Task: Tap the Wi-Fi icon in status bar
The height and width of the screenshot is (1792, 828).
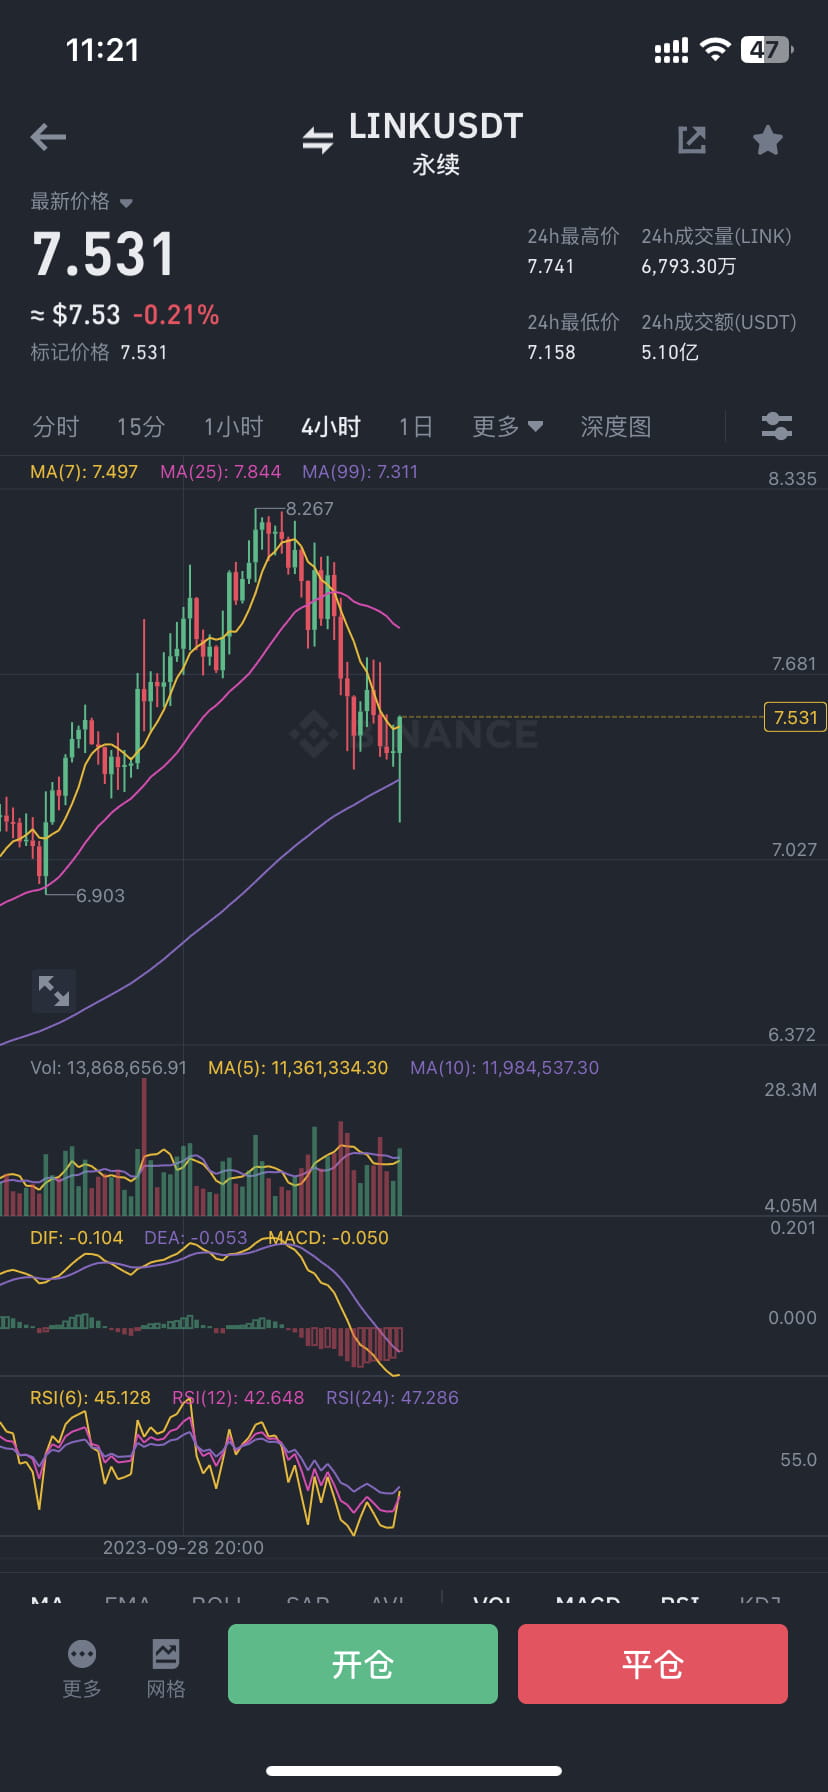Action: click(715, 50)
